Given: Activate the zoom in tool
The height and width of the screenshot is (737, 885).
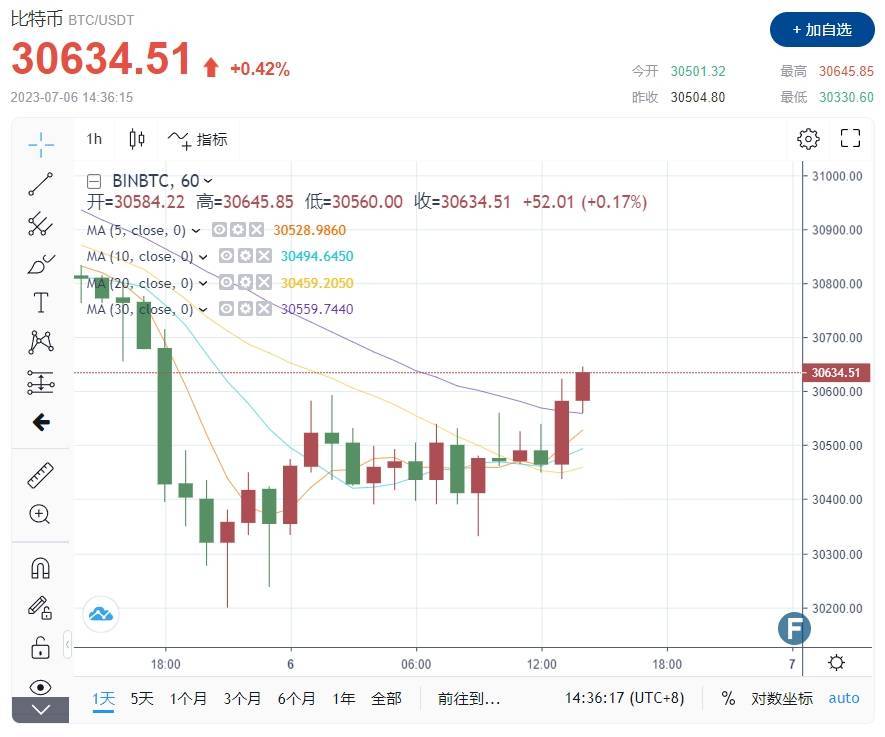Looking at the screenshot, I should coord(40,514).
